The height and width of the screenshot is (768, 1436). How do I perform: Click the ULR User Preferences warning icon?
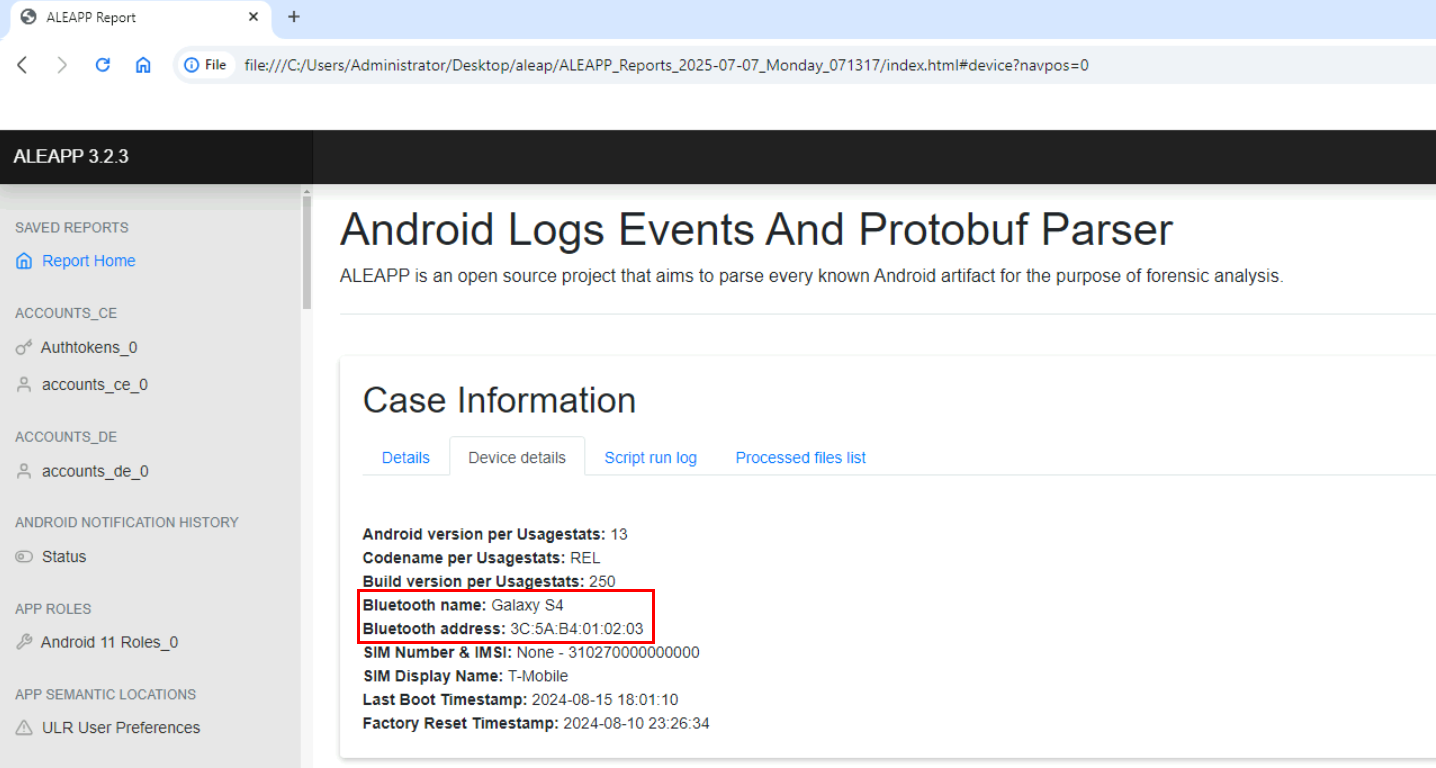point(24,728)
